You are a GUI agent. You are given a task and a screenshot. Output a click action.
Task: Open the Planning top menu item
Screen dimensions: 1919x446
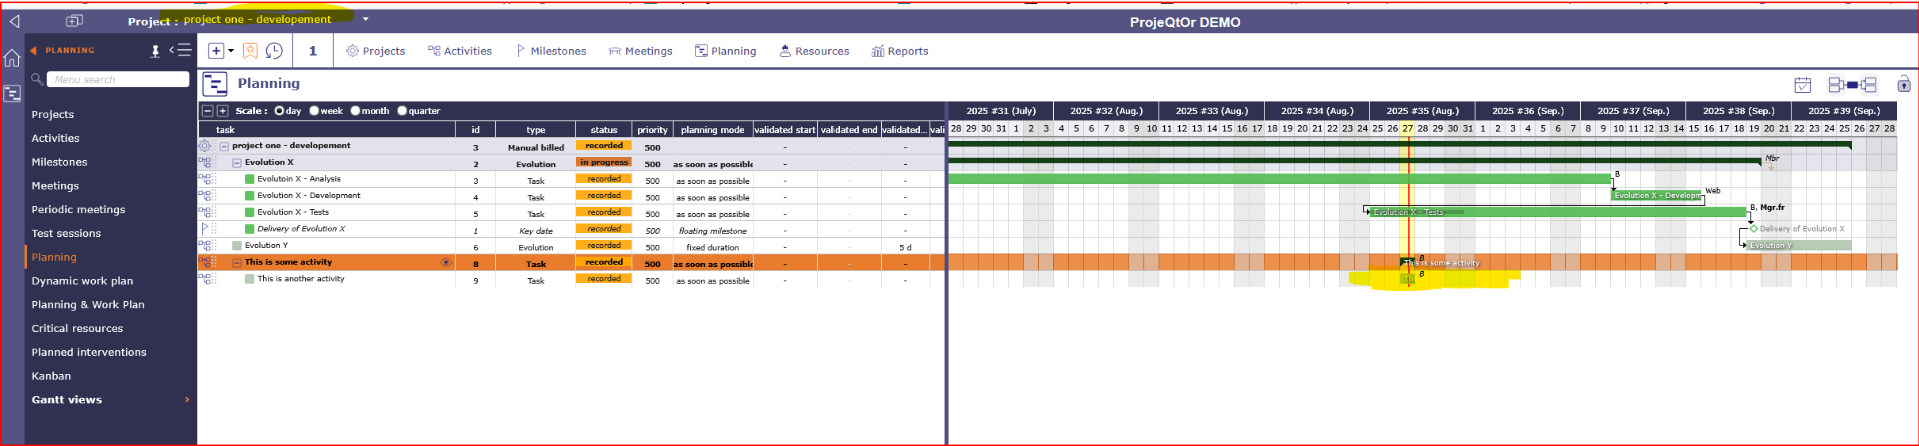coord(726,51)
